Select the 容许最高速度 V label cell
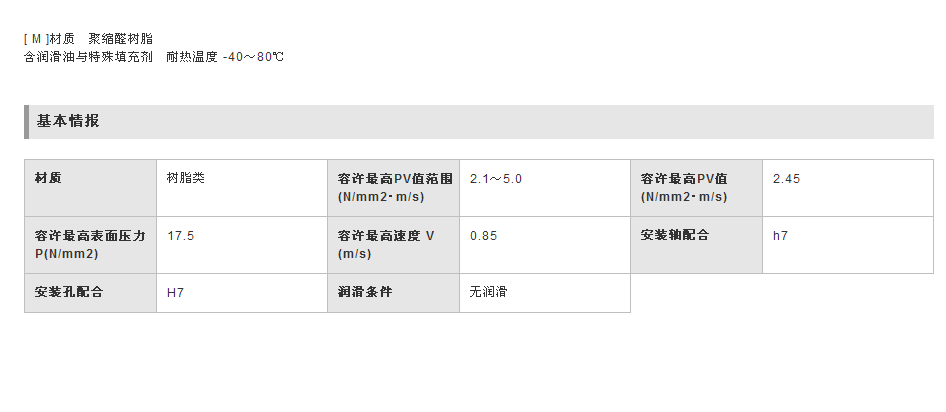 point(393,245)
